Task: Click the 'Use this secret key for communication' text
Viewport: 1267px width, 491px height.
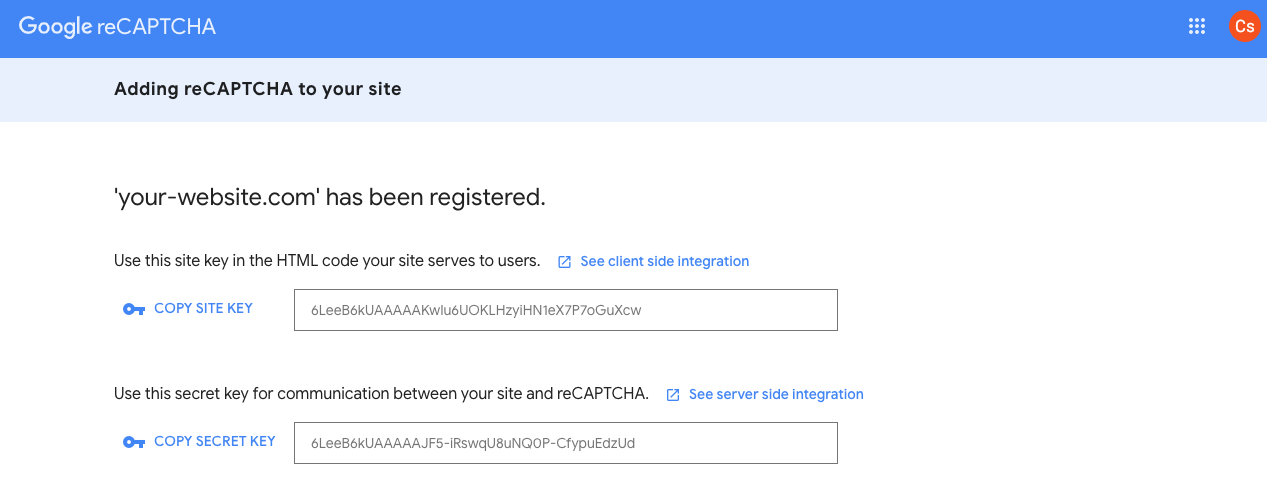Action: pos(381,394)
